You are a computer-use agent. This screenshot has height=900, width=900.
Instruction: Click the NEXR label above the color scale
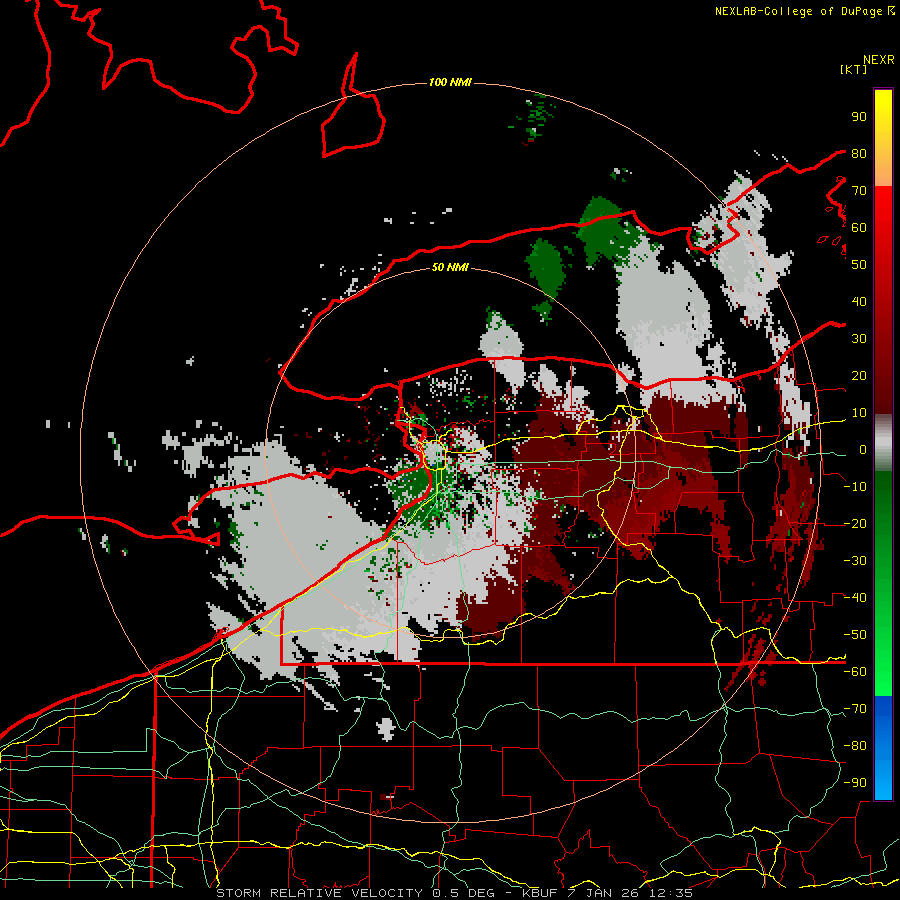(879, 60)
